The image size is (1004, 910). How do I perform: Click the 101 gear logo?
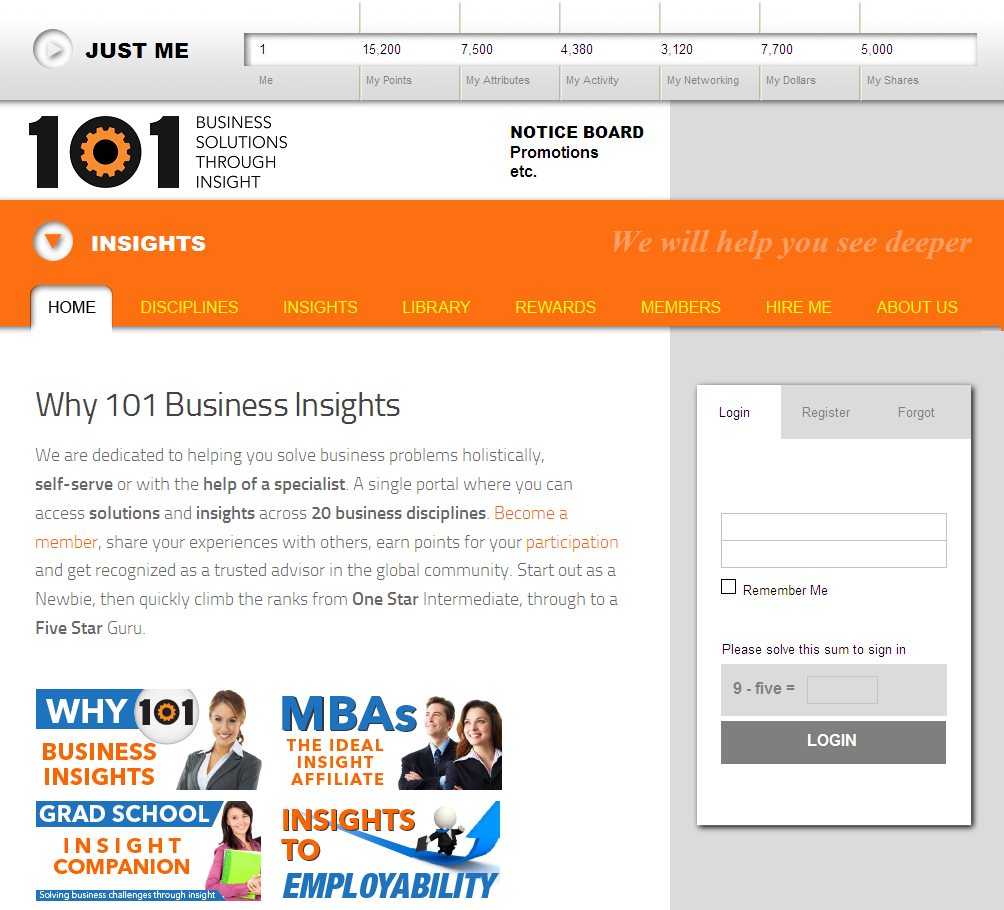104,152
